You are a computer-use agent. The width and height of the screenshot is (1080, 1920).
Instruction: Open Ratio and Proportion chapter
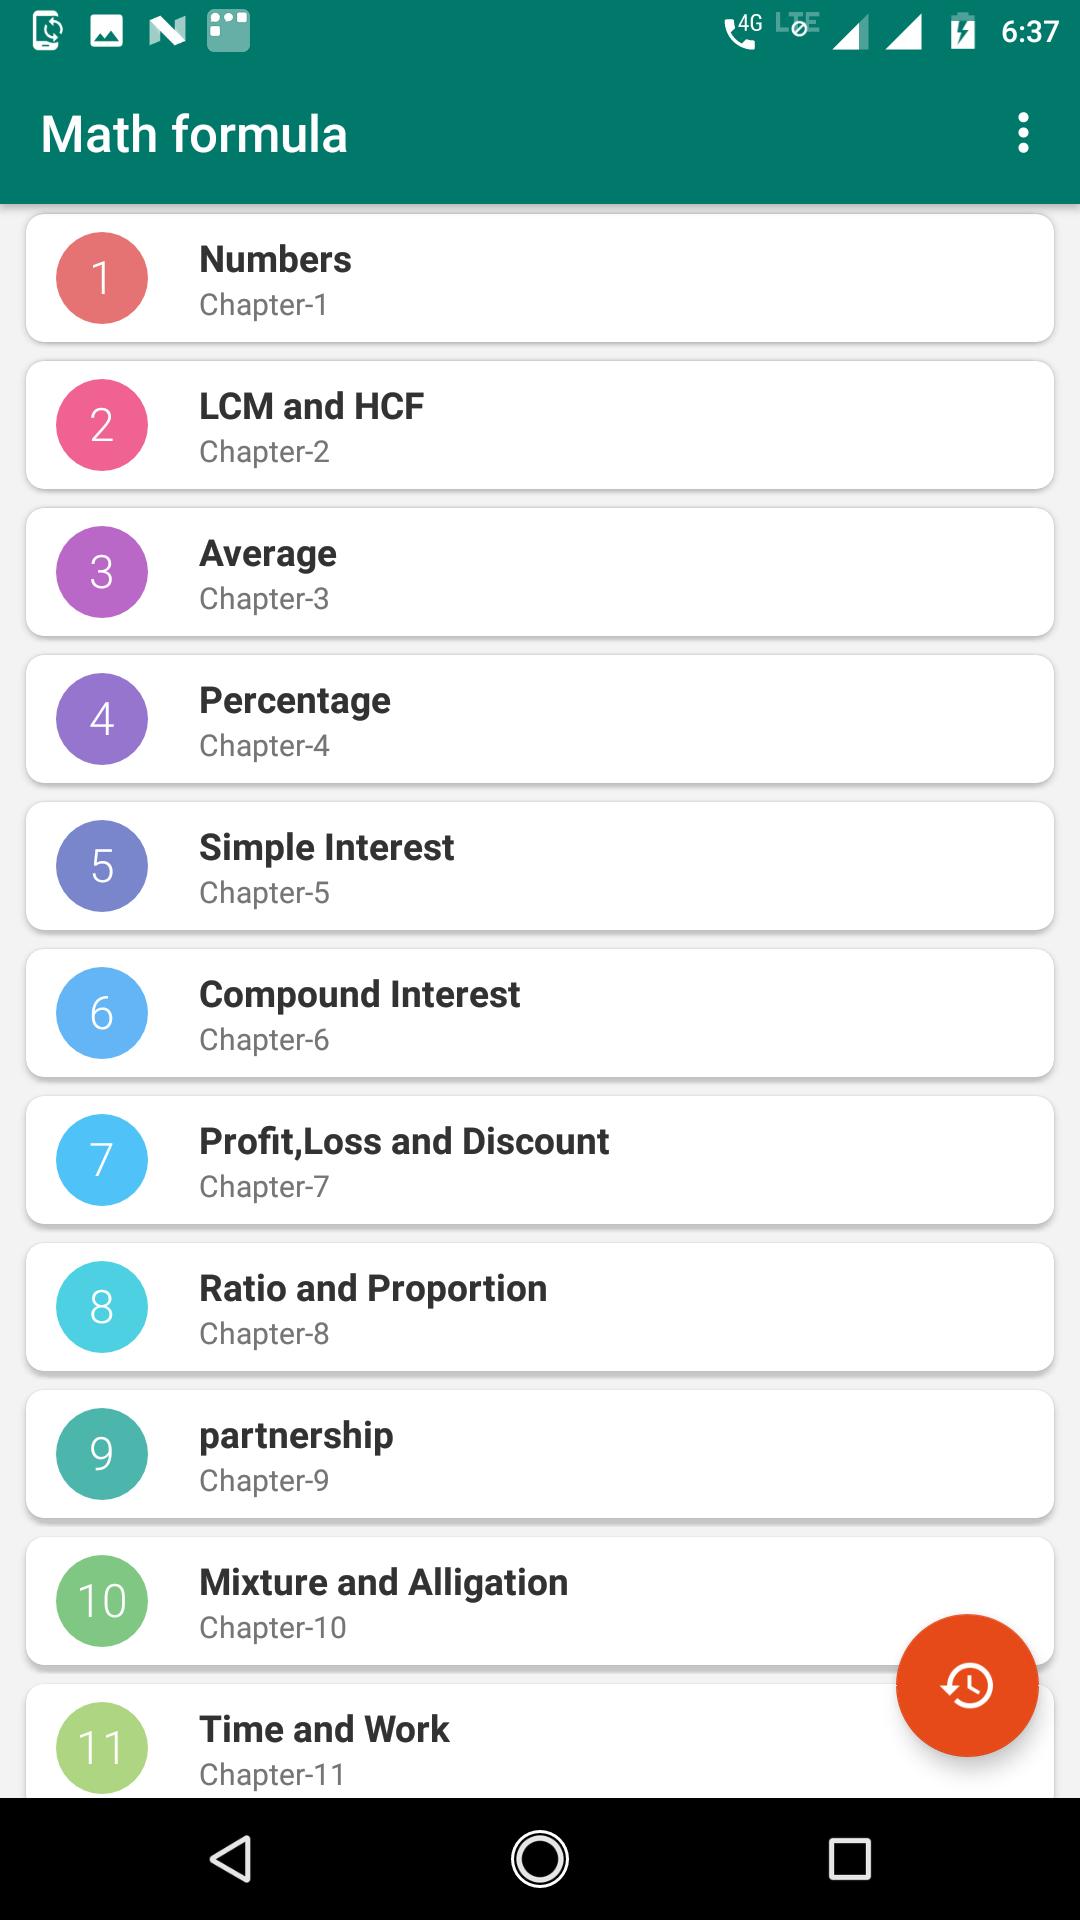540,1307
